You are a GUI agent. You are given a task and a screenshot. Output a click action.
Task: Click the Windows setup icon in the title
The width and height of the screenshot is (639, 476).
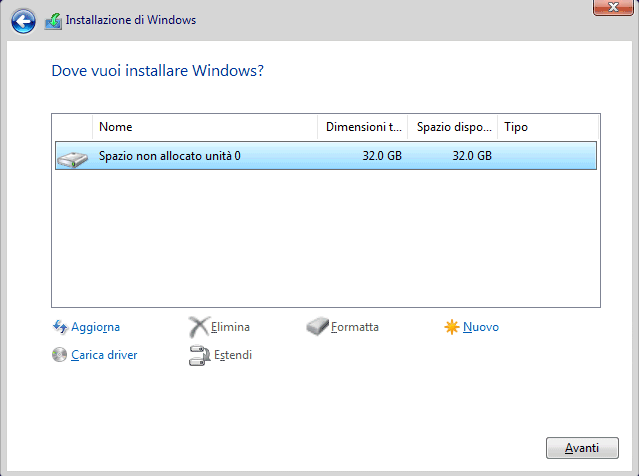(53, 21)
